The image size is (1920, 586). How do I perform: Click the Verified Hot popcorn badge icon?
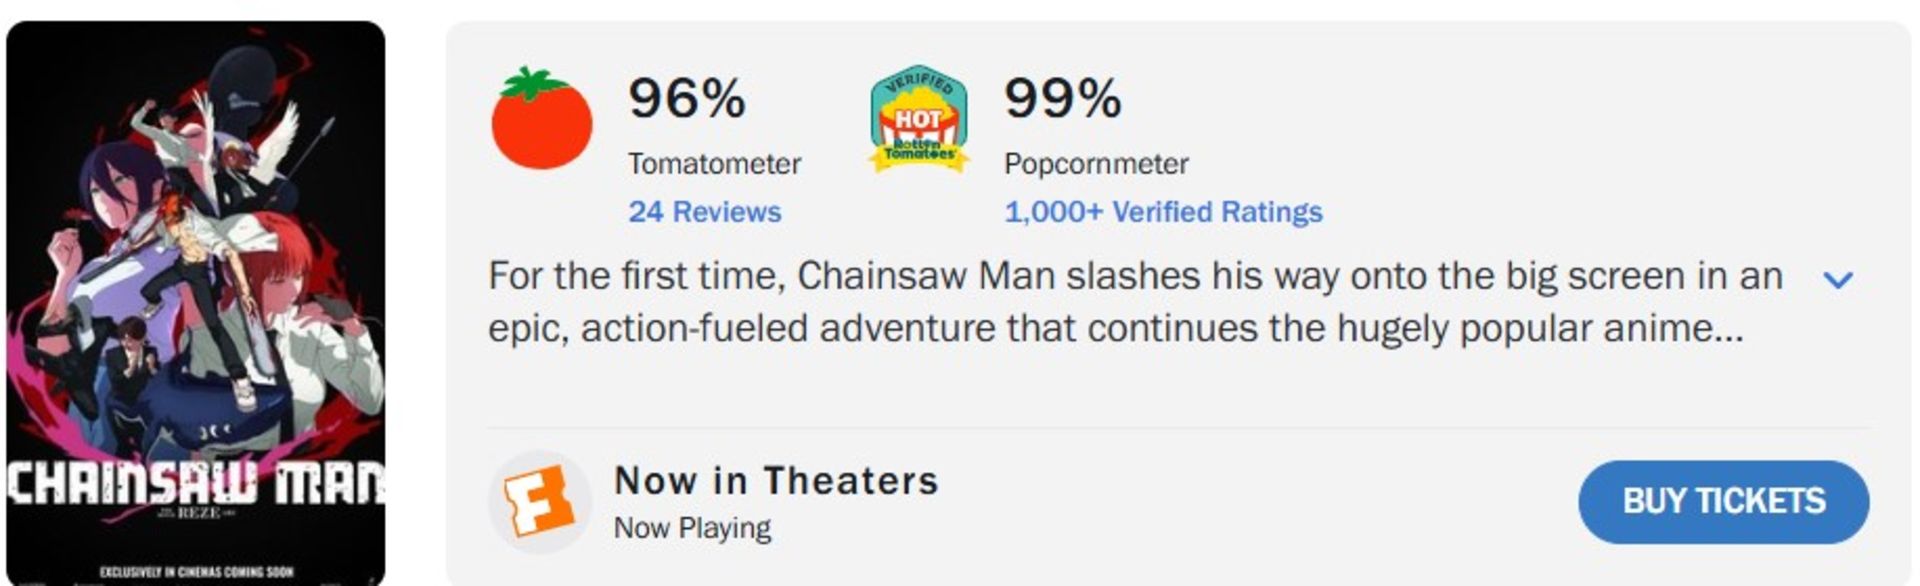[x=918, y=120]
